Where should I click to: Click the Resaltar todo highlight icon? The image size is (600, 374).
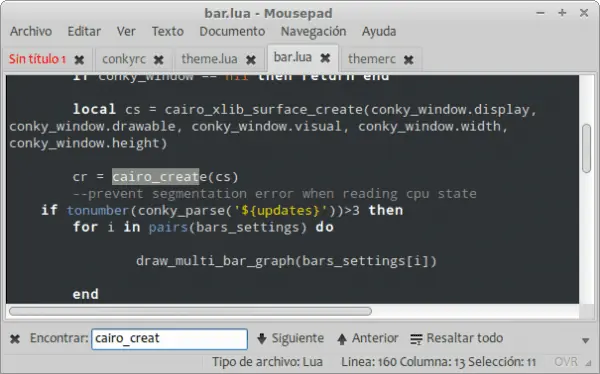[x=416, y=339]
